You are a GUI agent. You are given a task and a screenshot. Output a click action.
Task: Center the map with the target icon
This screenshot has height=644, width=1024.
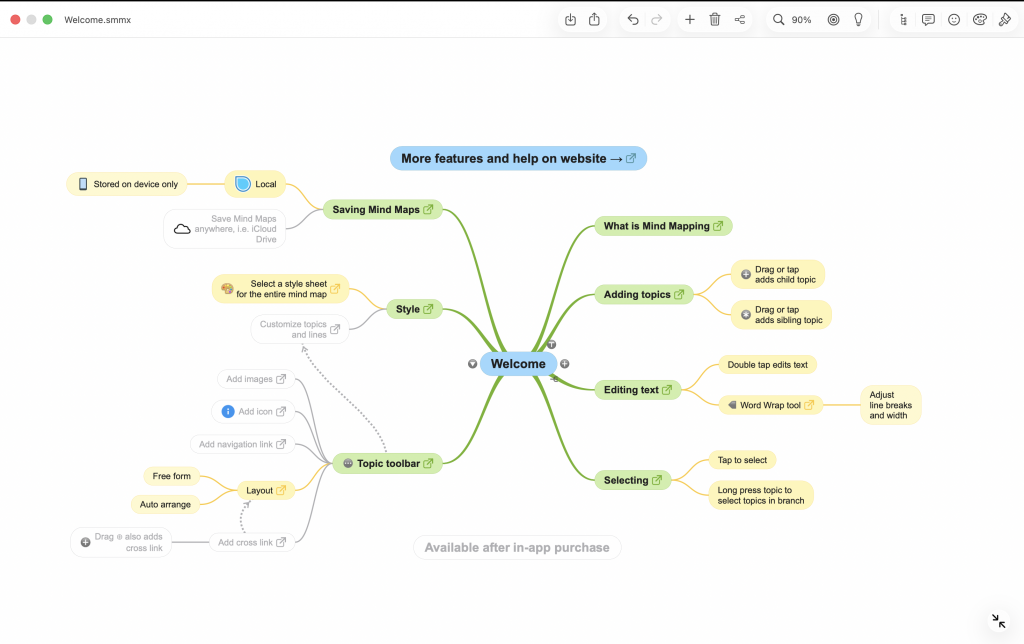(x=833, y=19)
